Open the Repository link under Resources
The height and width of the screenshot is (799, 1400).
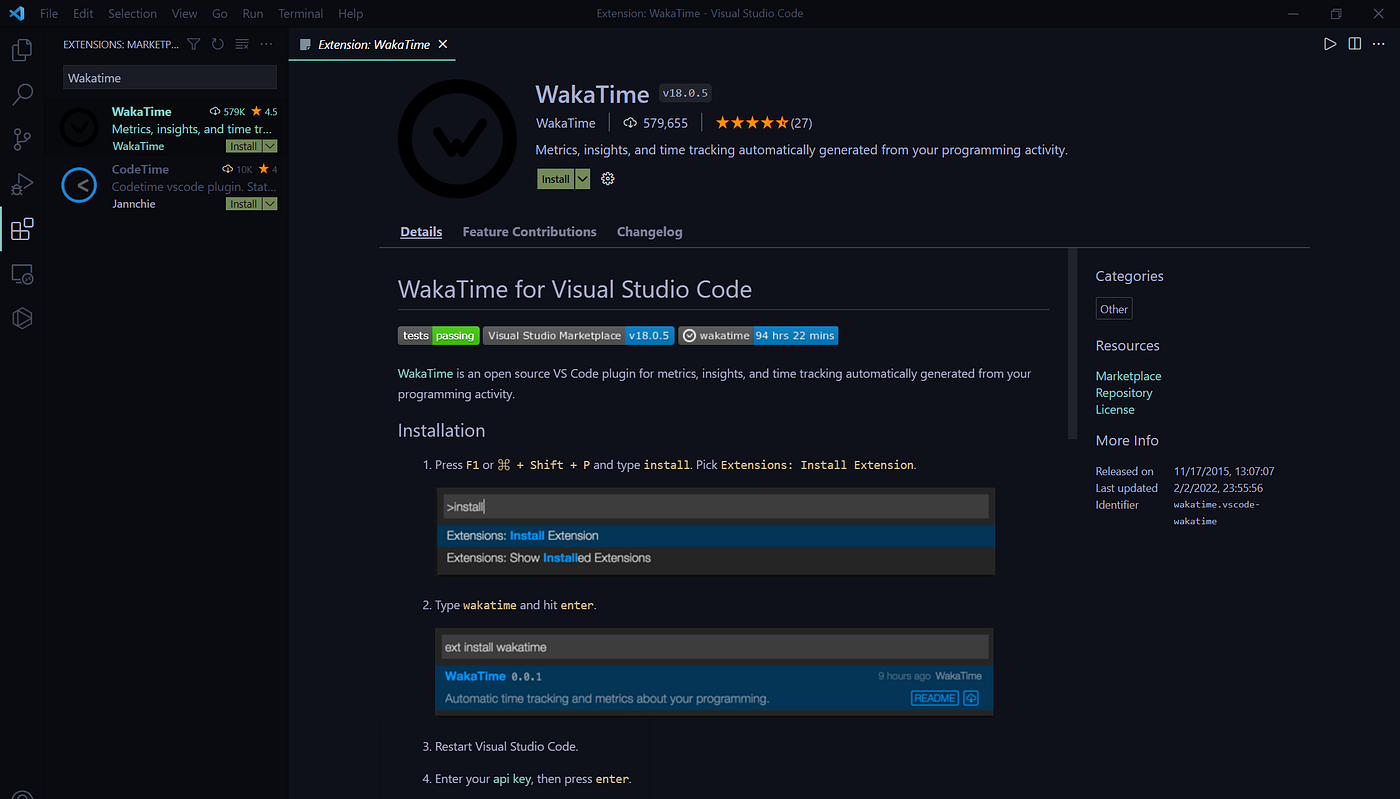pyautogui.click(x=1123, y=392)
